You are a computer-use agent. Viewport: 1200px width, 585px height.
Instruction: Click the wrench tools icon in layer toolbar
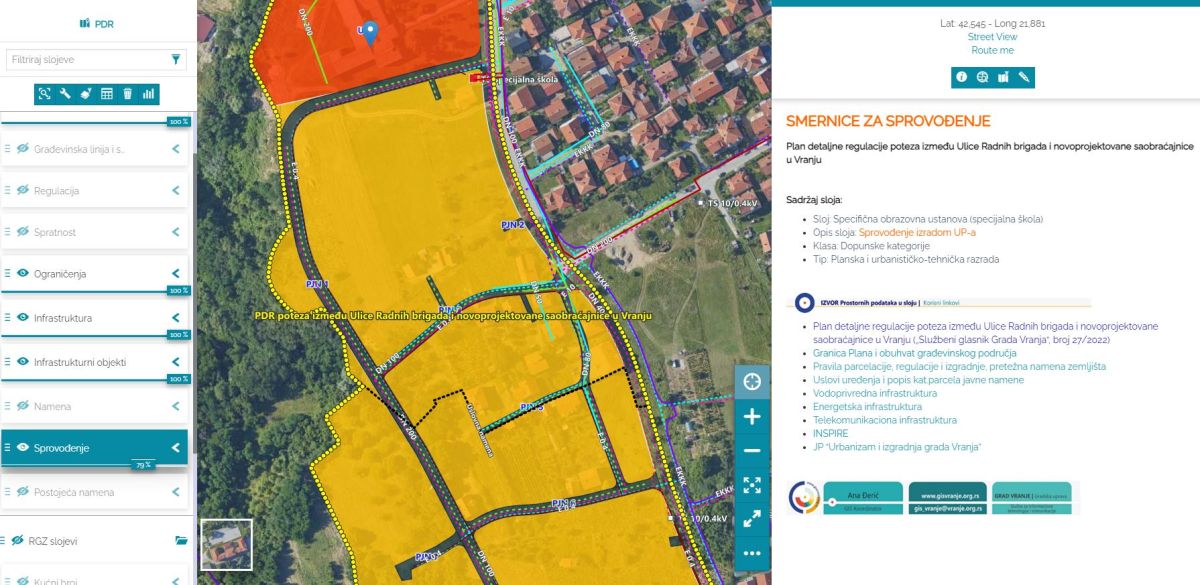point(65,94)
